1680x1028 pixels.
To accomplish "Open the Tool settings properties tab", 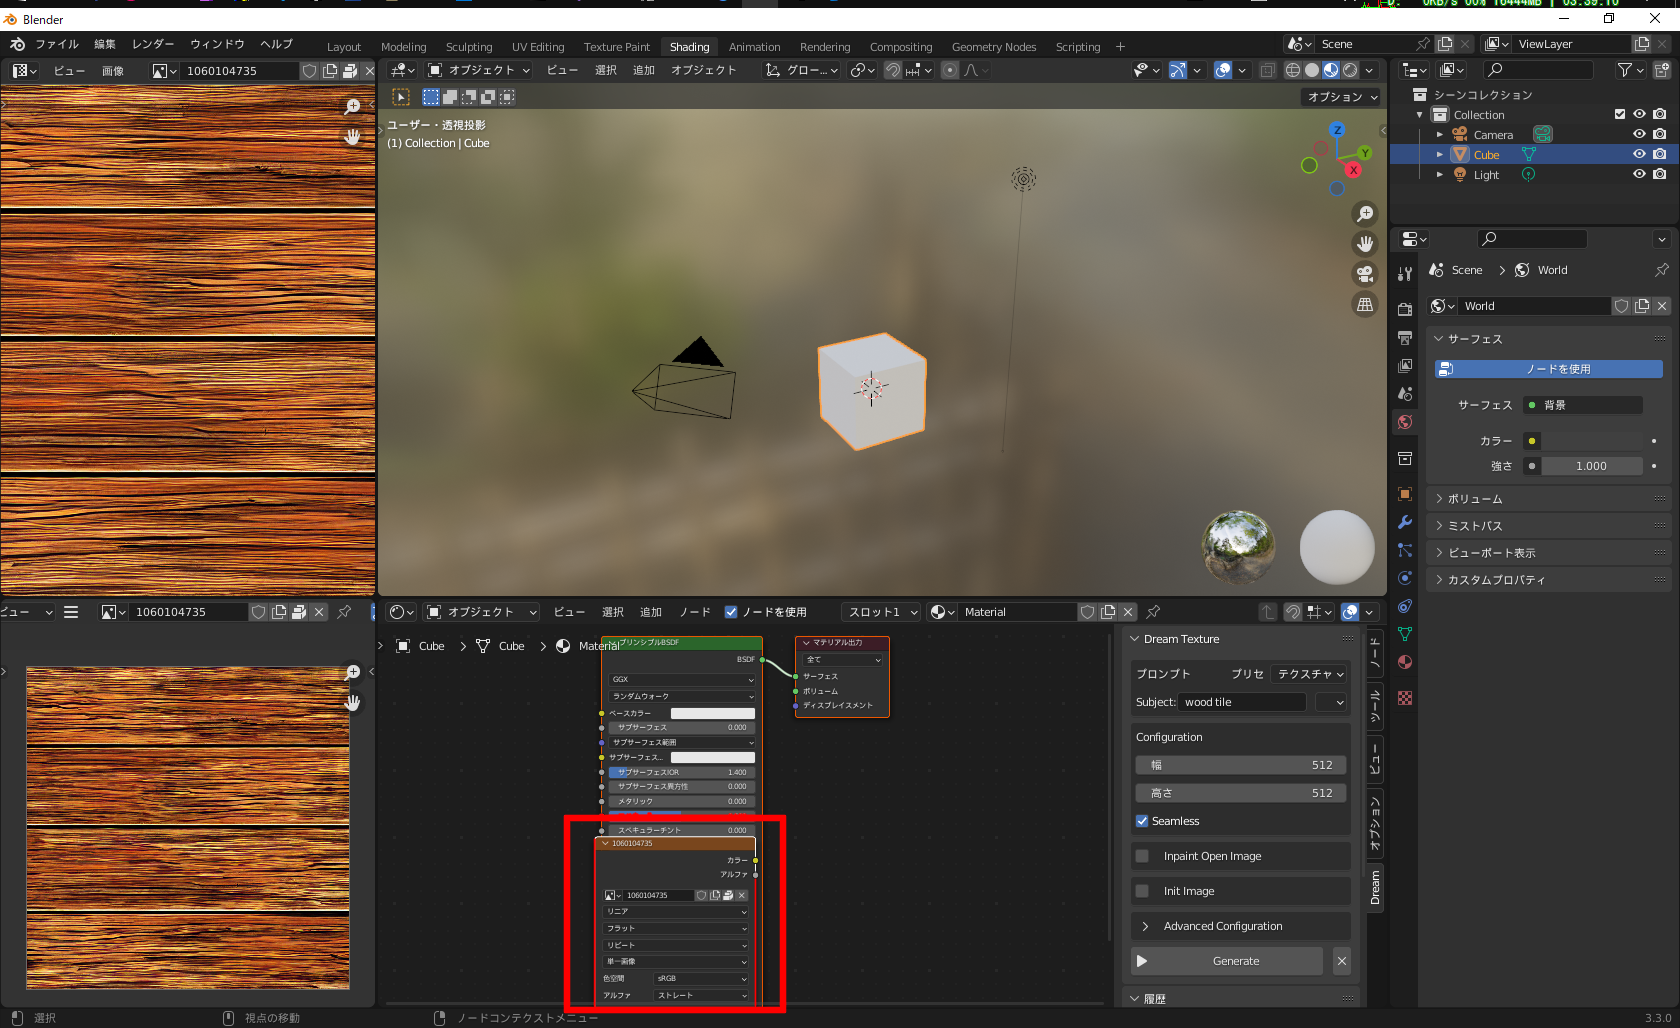I will (x=1405, y=273).
